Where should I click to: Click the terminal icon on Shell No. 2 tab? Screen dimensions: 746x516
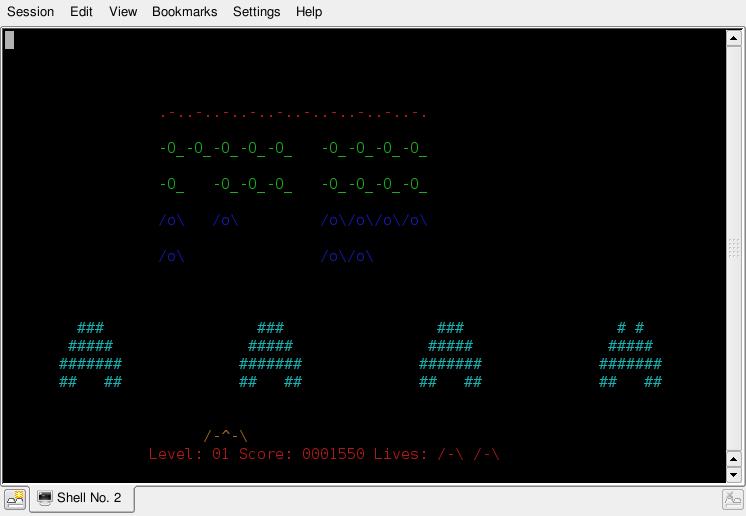45,498
